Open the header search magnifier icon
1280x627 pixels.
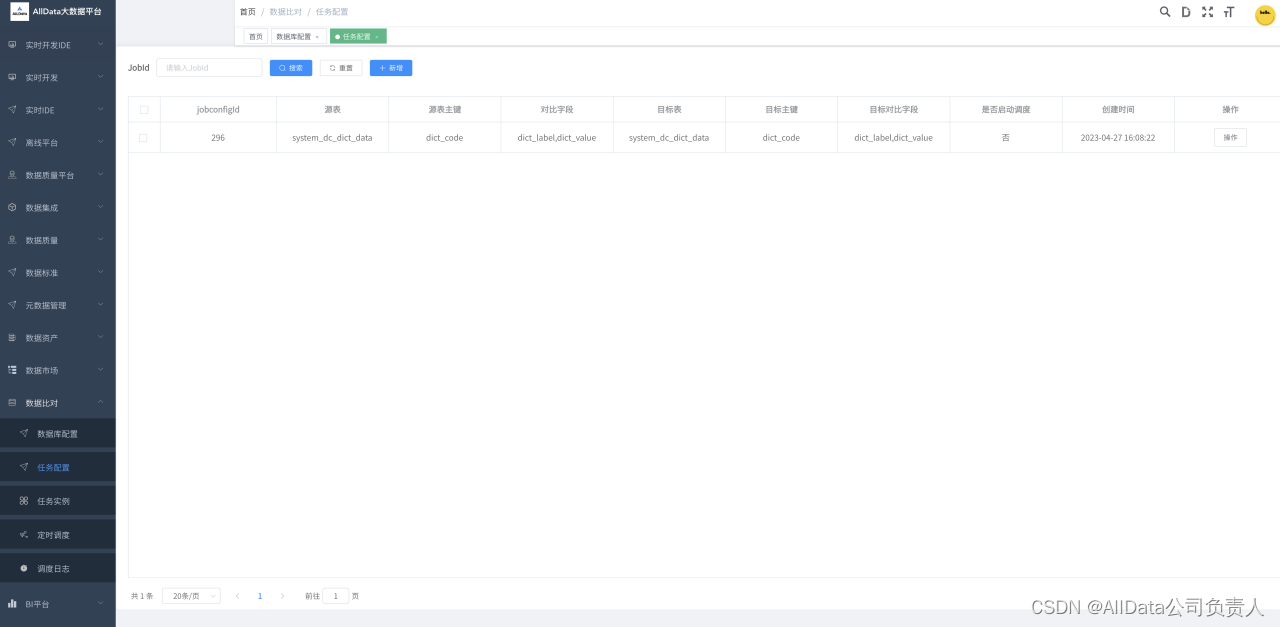1165,12
